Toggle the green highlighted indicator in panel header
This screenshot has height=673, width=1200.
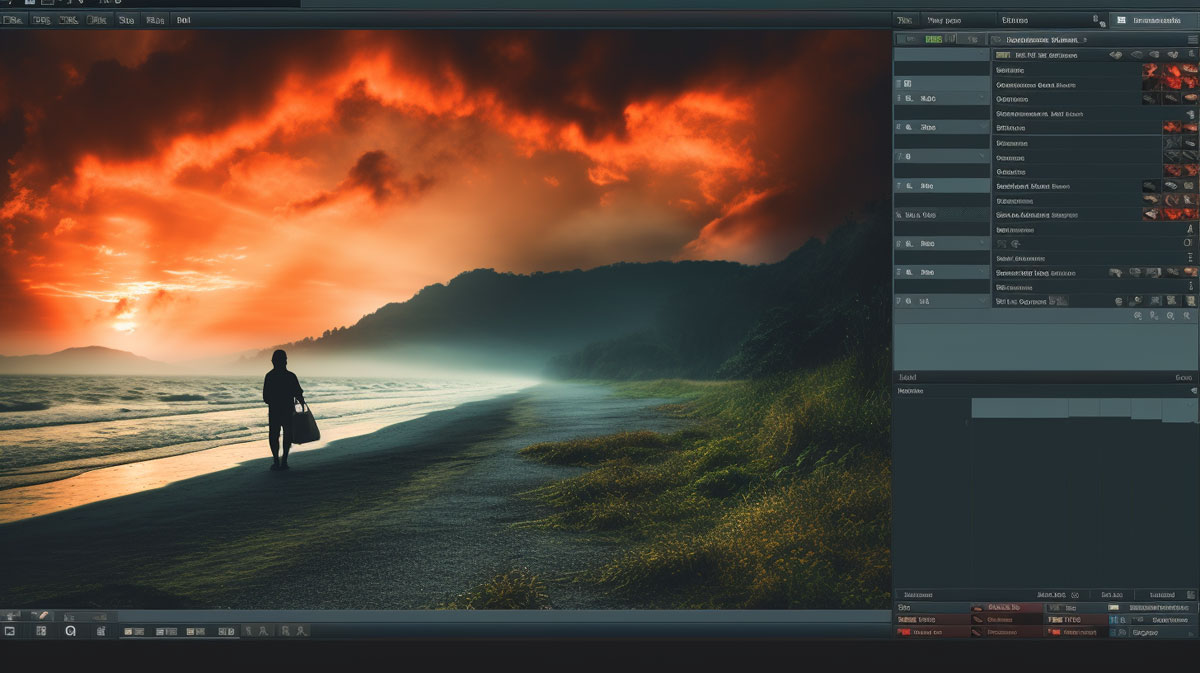pyautogui.click(x=933, y=39)
